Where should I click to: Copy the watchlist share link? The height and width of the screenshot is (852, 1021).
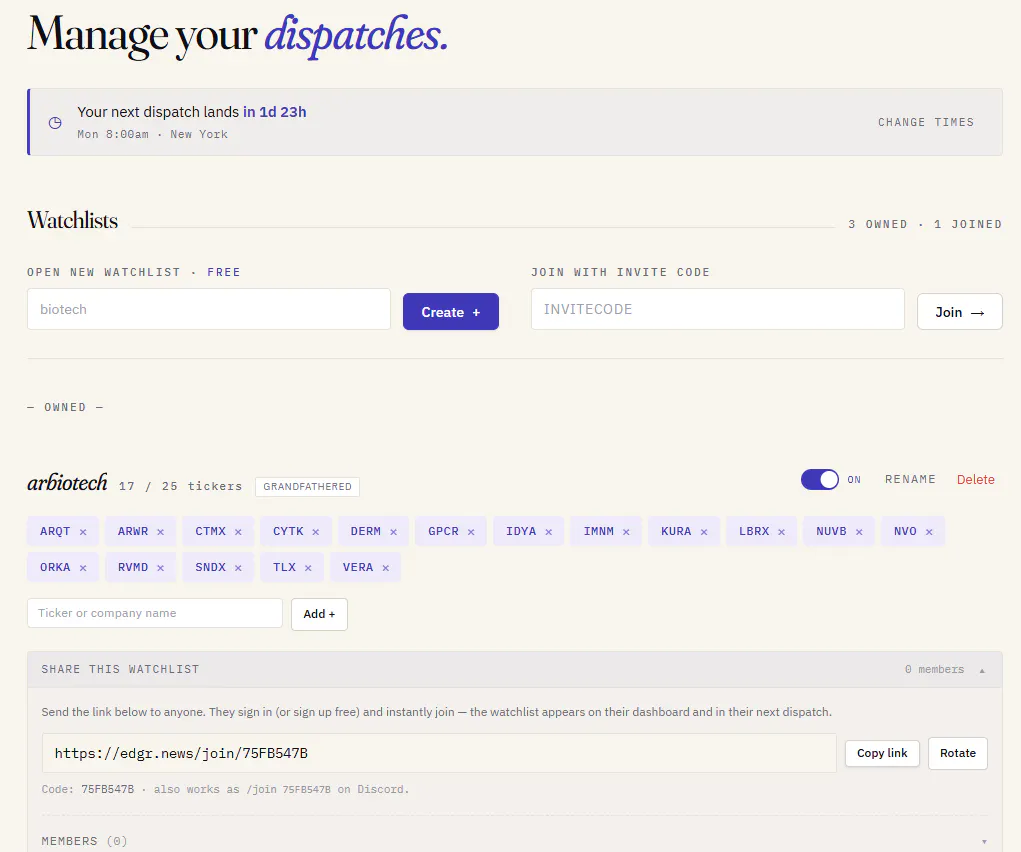click(882, 753)
